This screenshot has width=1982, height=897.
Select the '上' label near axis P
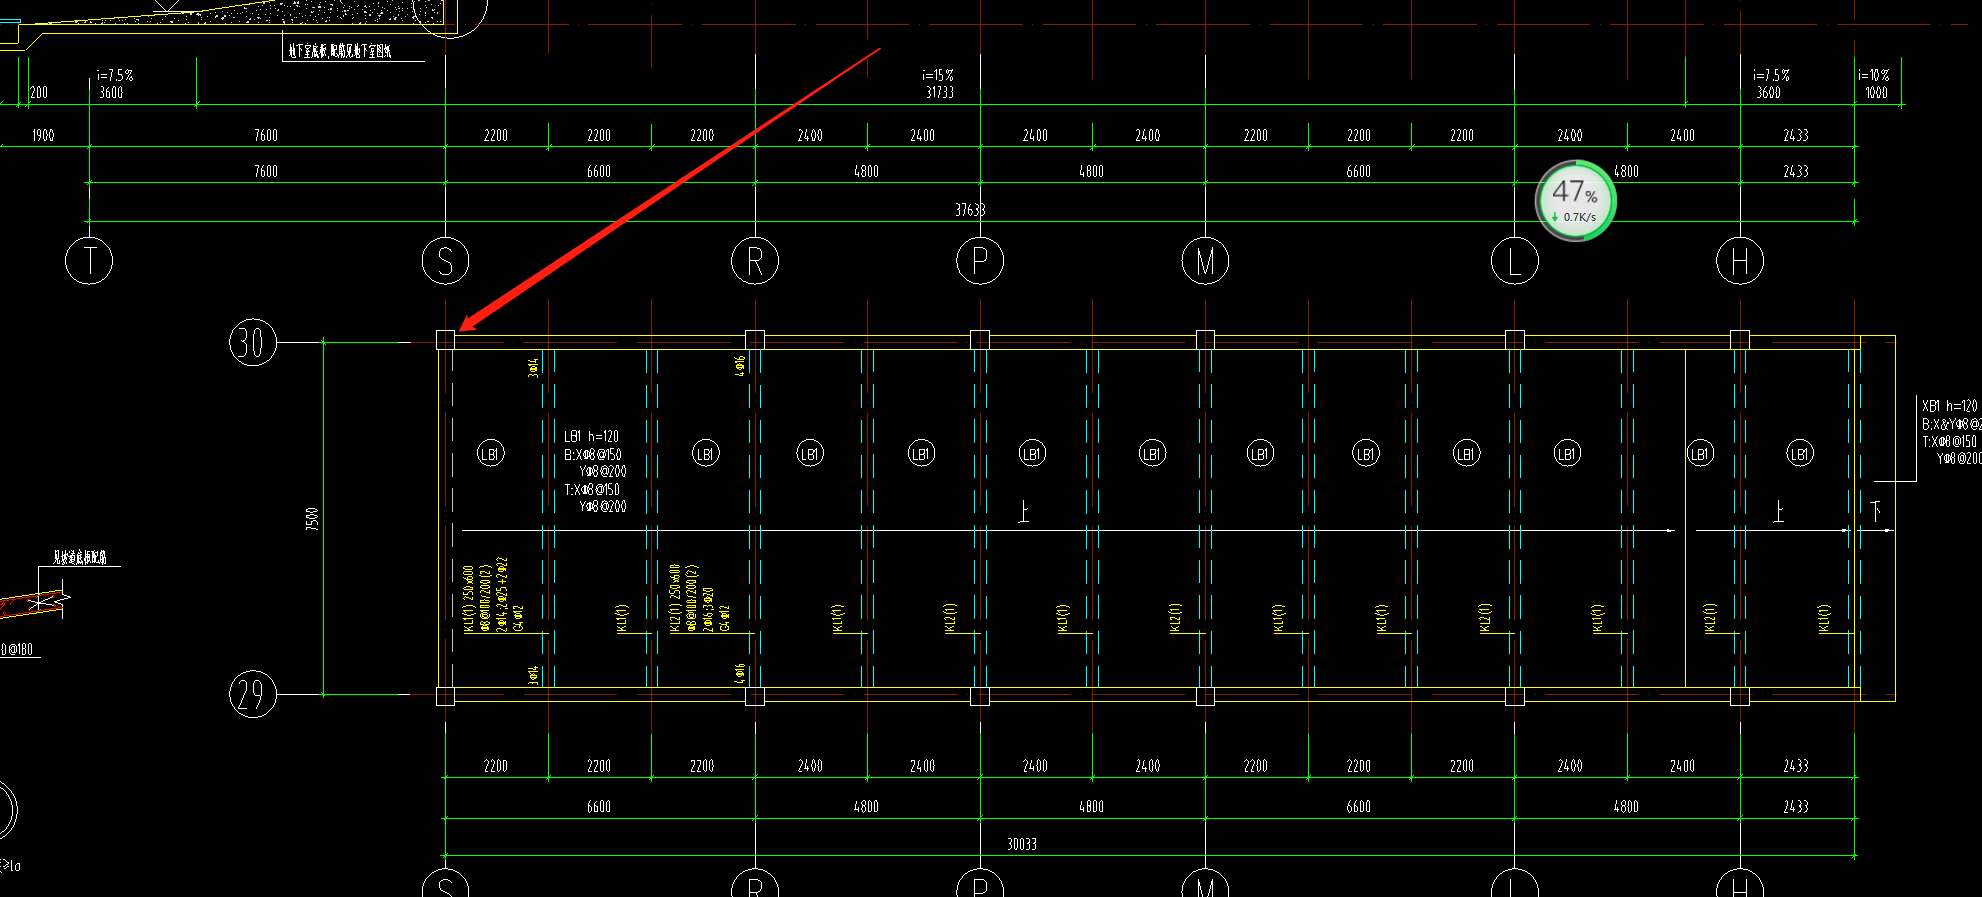[1023, 512]
